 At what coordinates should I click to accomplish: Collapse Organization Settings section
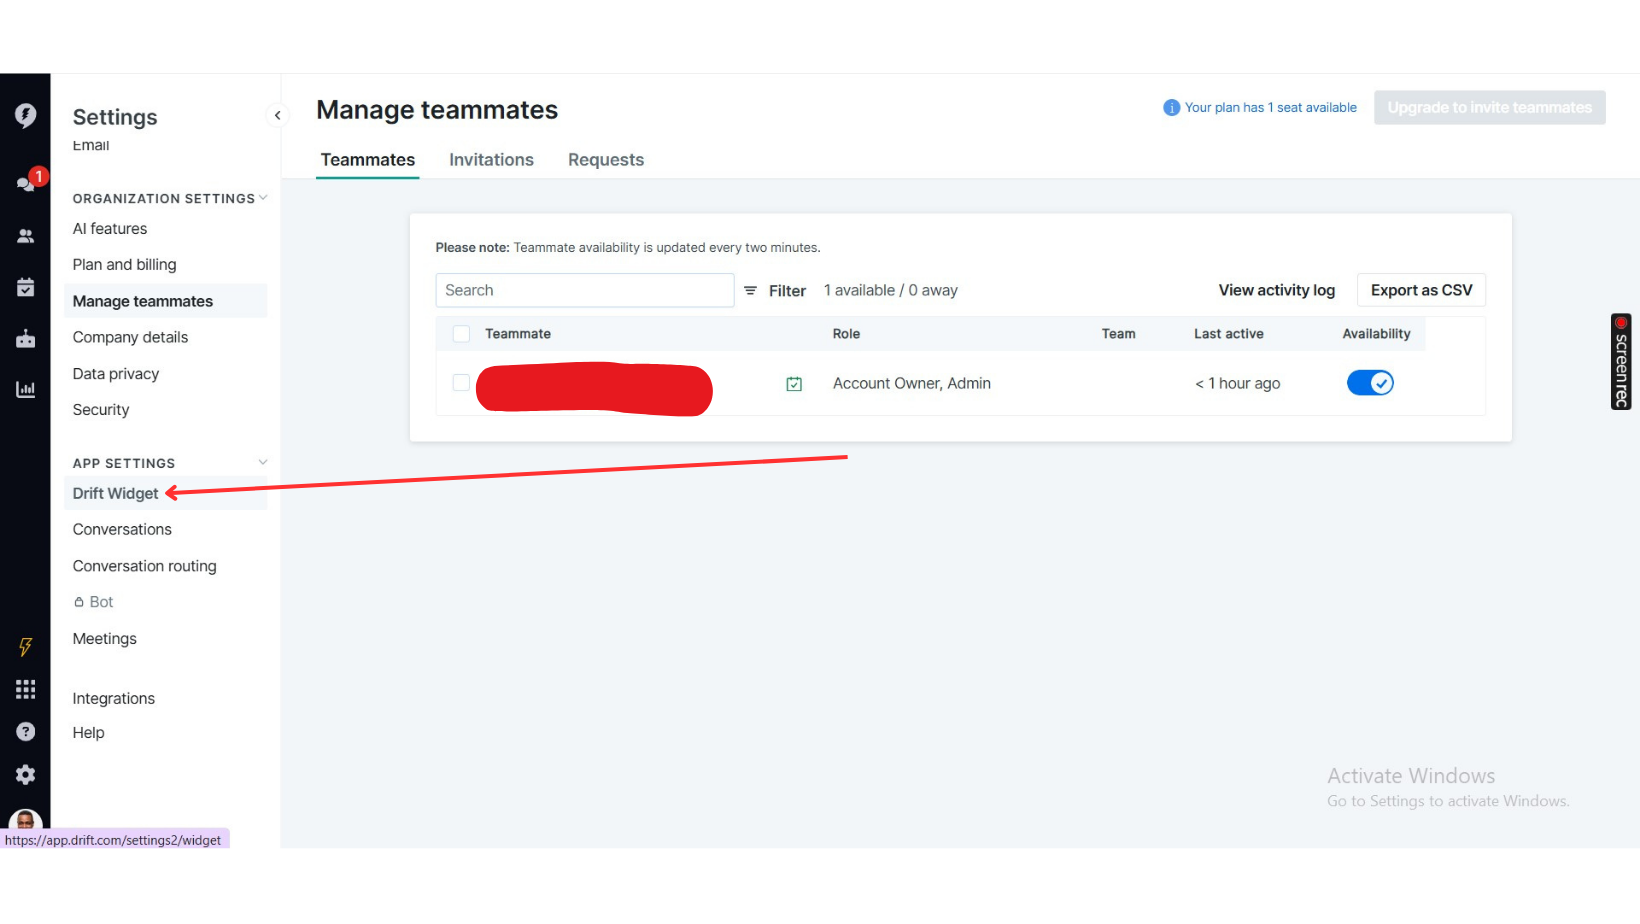click(x=263, y=198)
